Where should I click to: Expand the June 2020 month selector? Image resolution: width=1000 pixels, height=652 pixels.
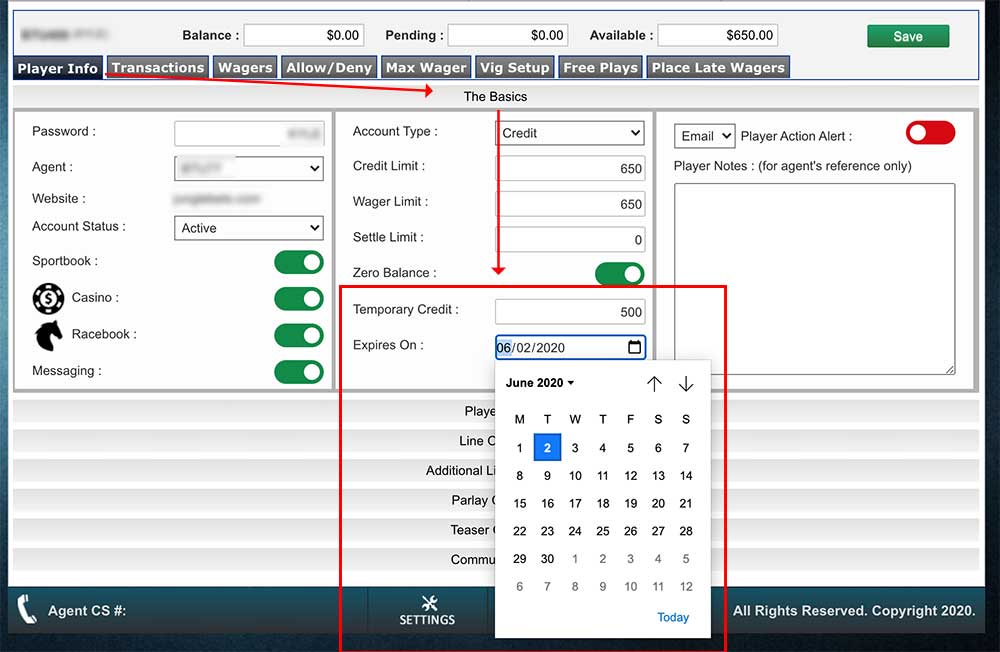(x=540, y=383)
